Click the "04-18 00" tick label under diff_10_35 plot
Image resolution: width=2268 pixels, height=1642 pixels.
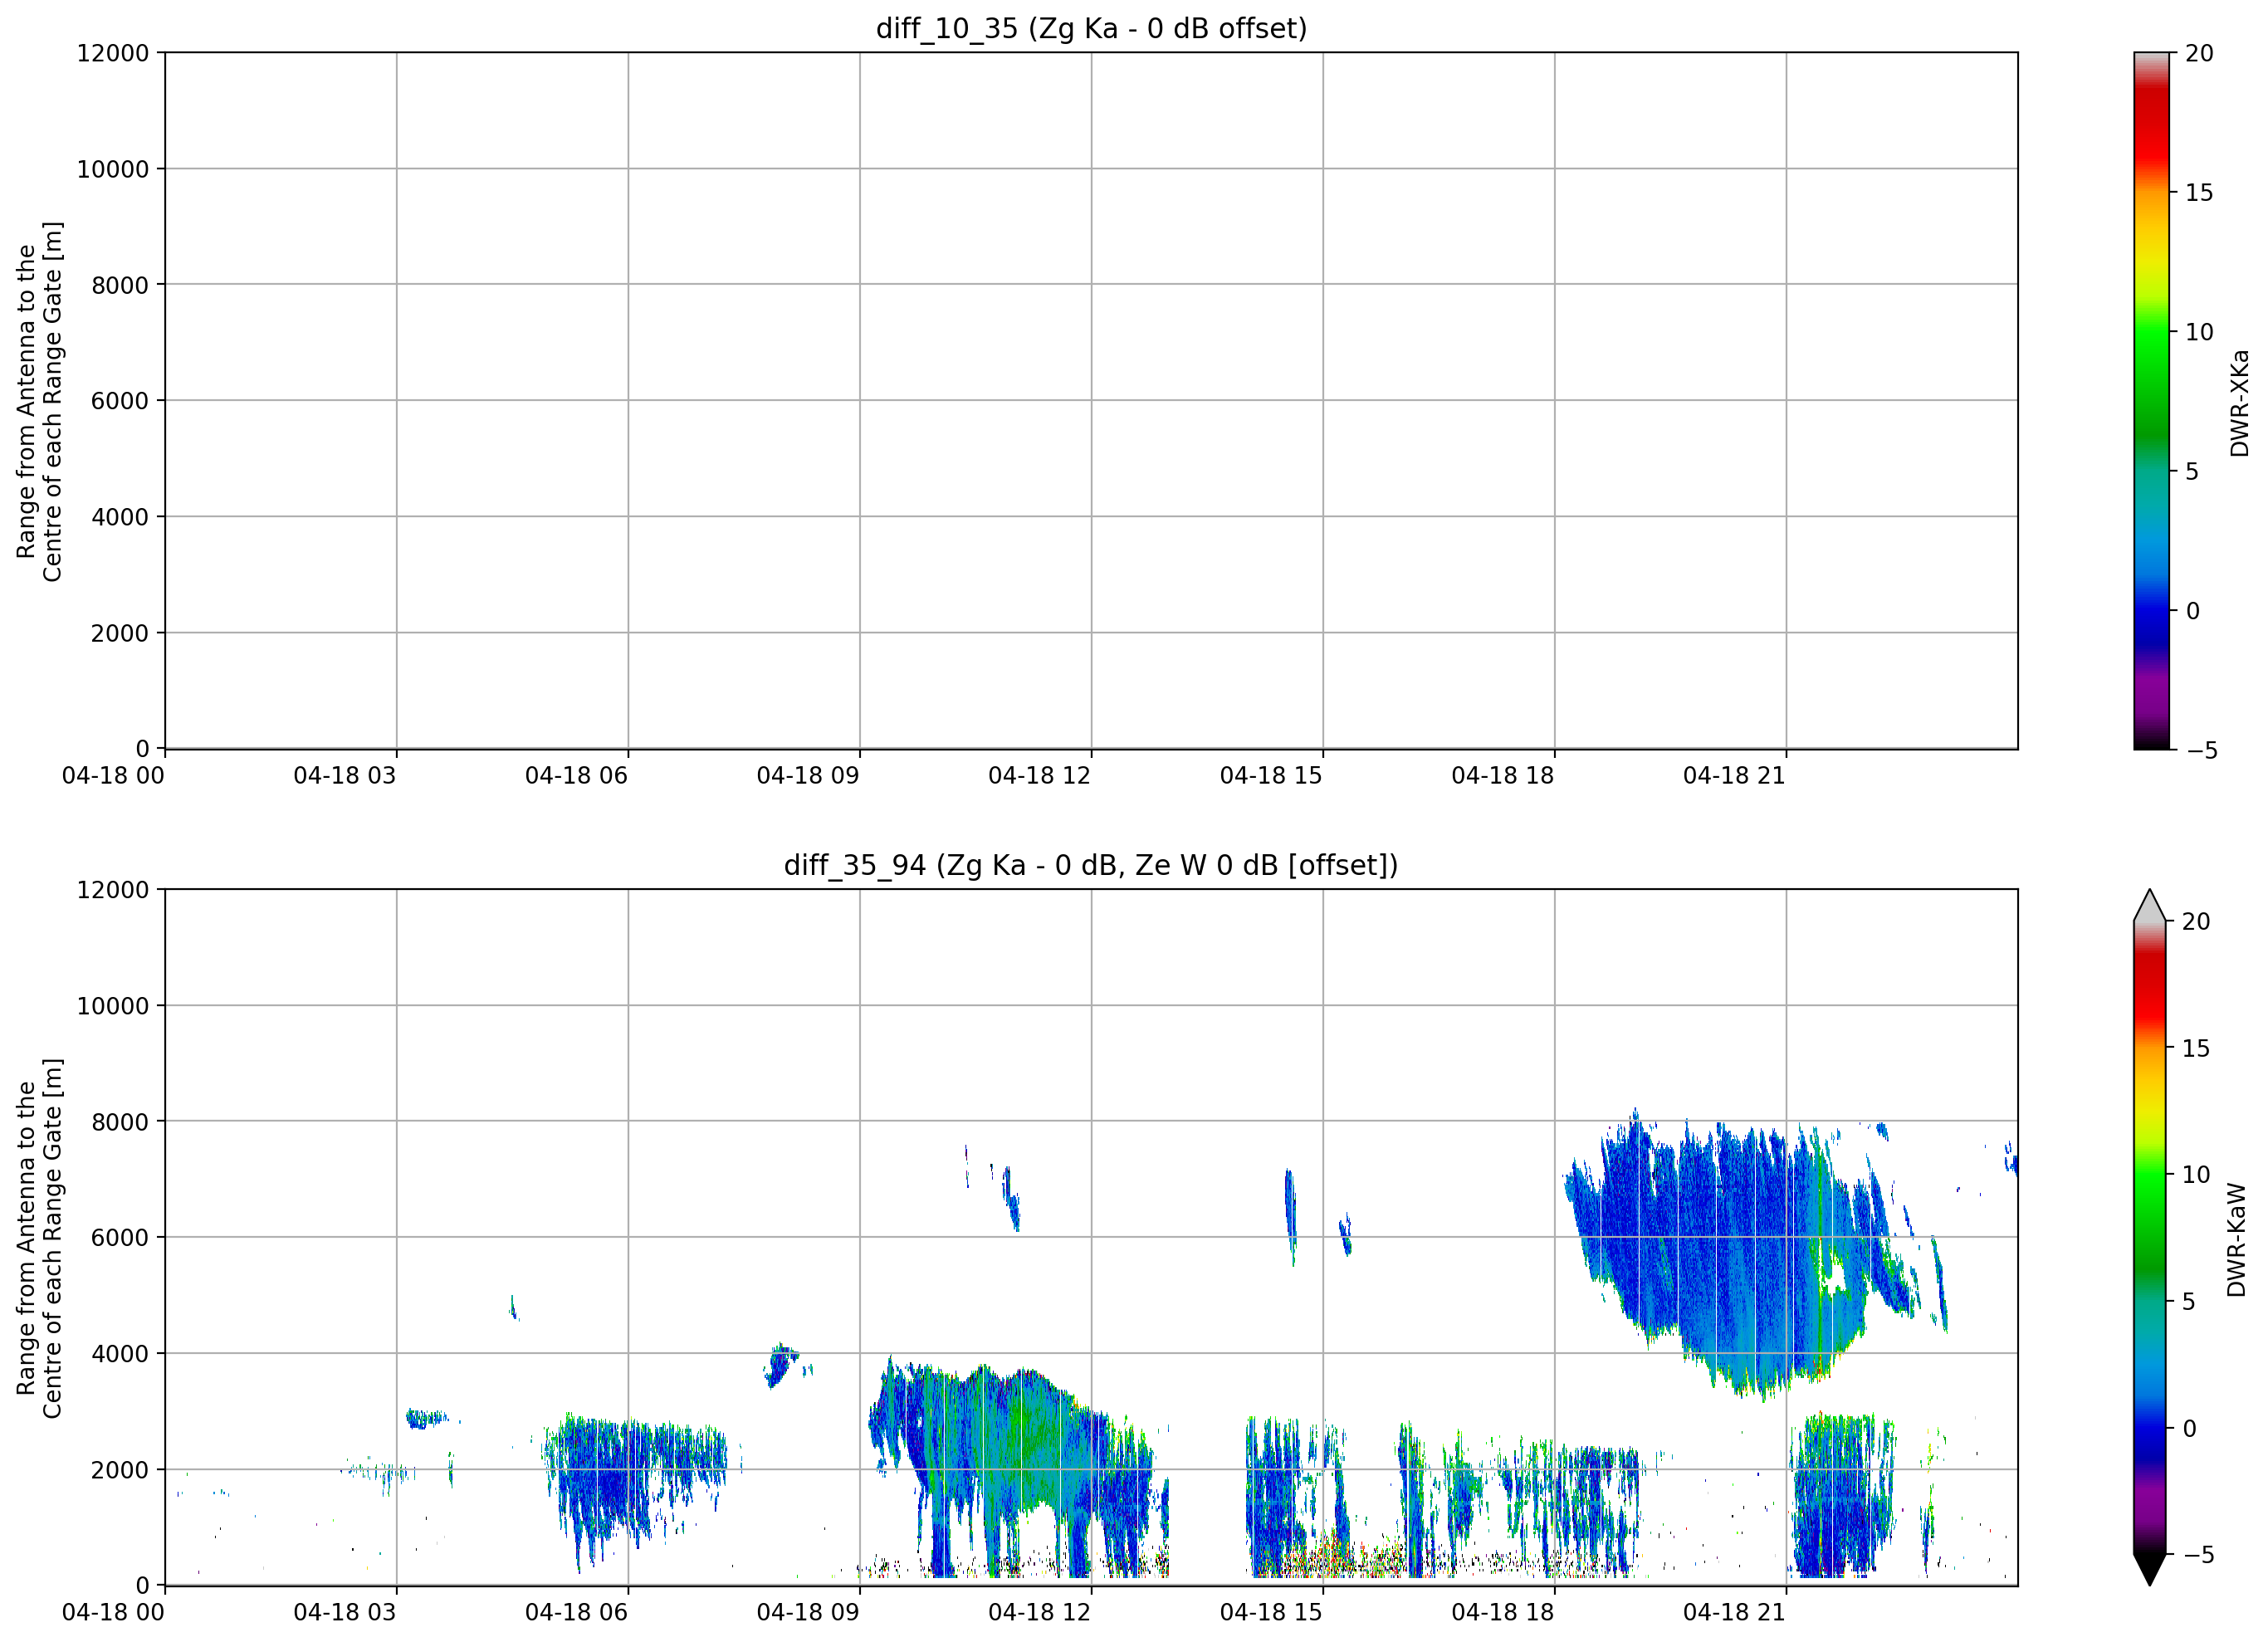113,775
